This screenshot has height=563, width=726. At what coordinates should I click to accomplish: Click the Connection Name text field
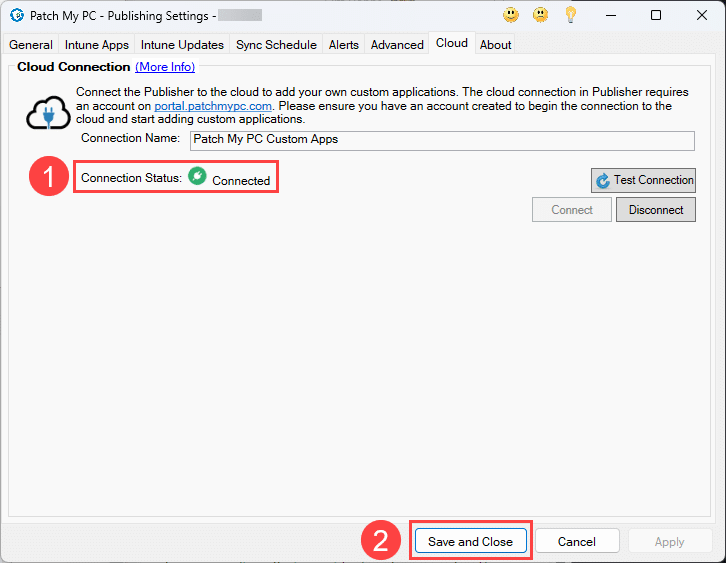(x=442, y=140)
